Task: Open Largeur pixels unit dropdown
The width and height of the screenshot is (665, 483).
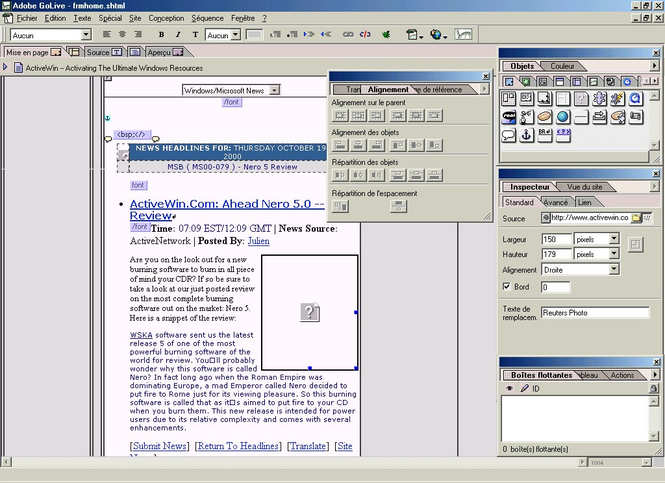Action: click(614, 239)
